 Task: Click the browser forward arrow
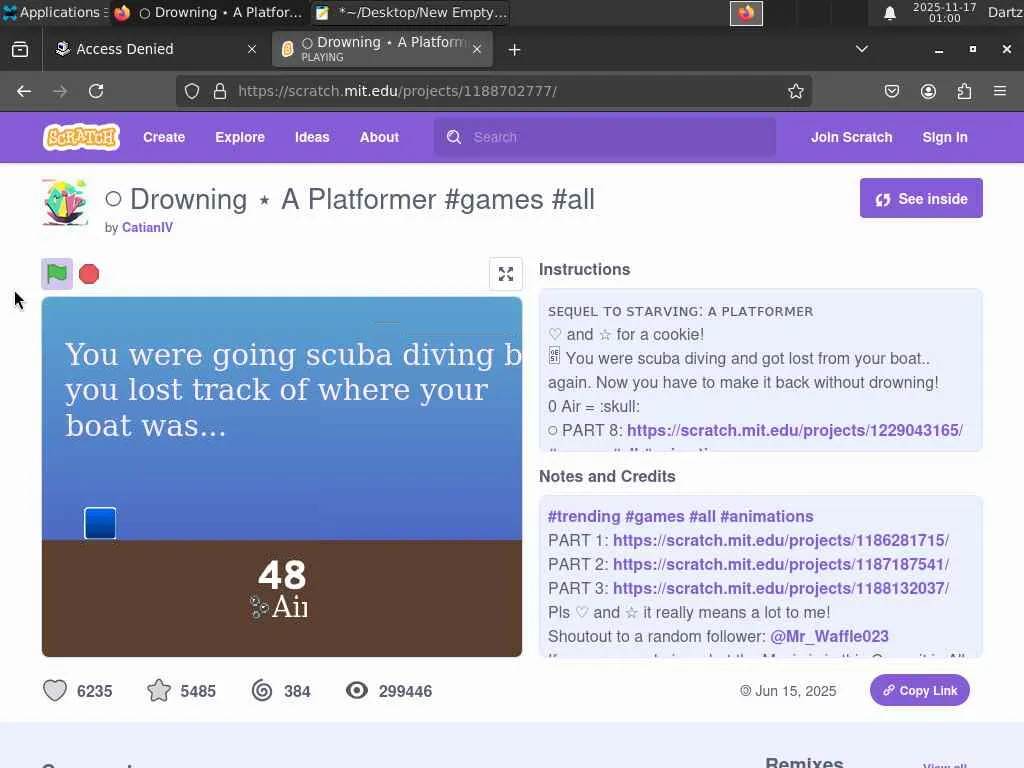tap(60, 91)
